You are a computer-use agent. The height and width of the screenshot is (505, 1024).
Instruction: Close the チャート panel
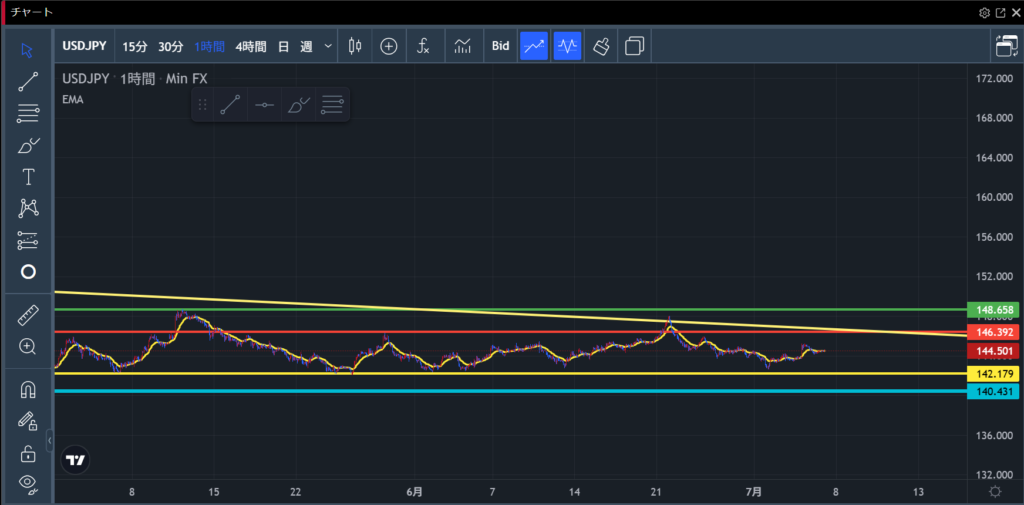click(1015, 12)
